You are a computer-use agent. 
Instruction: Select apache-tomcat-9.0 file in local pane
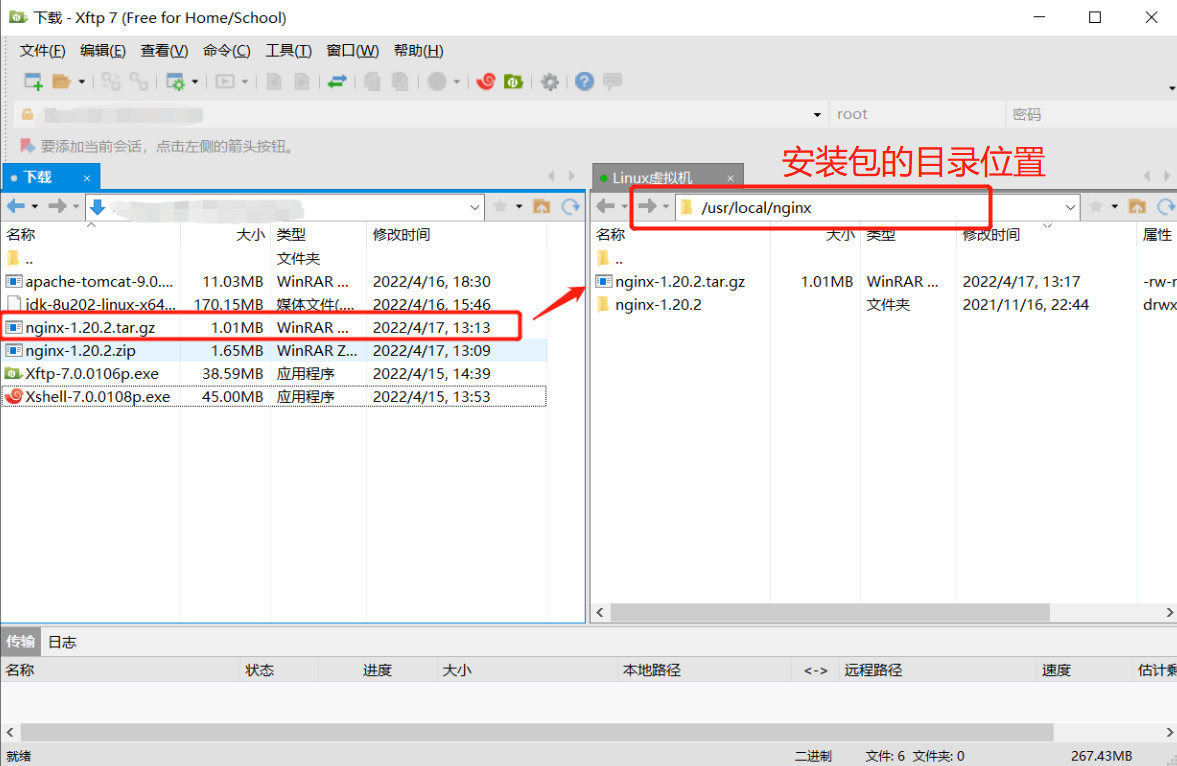pos(275,282)
